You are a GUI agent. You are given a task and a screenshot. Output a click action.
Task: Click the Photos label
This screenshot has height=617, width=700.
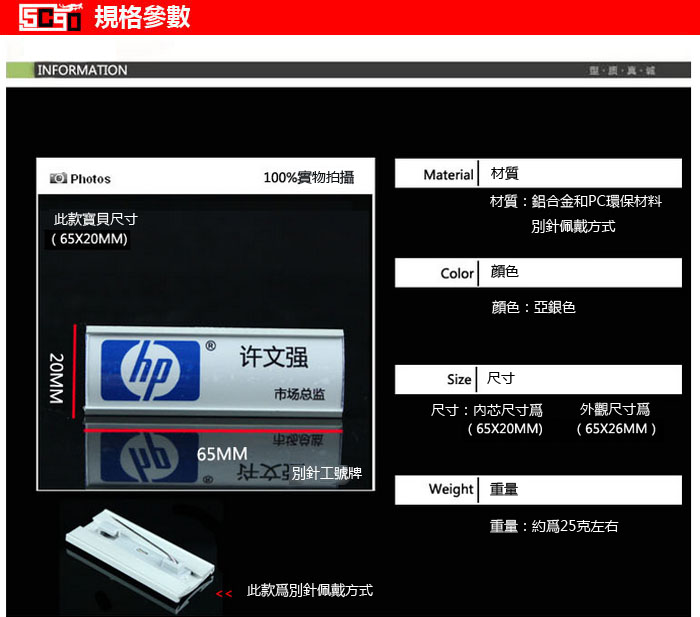[91, 179]
